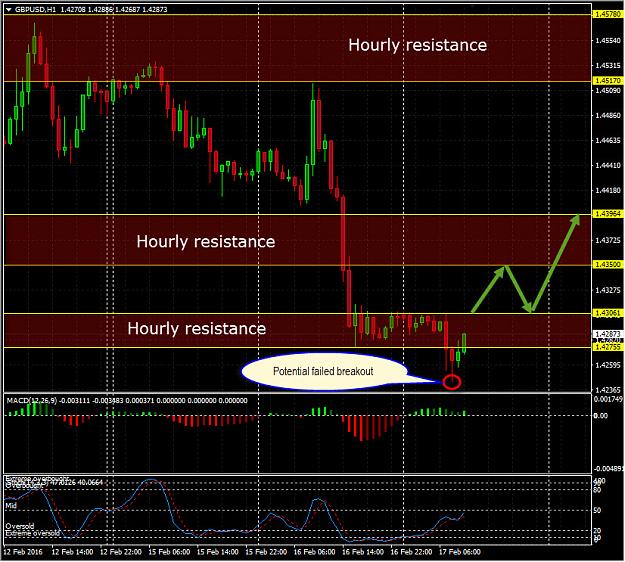
Task: Click 'Hourly resistance' text in the 1.43500–1.43964 zone
Action: 206,242
